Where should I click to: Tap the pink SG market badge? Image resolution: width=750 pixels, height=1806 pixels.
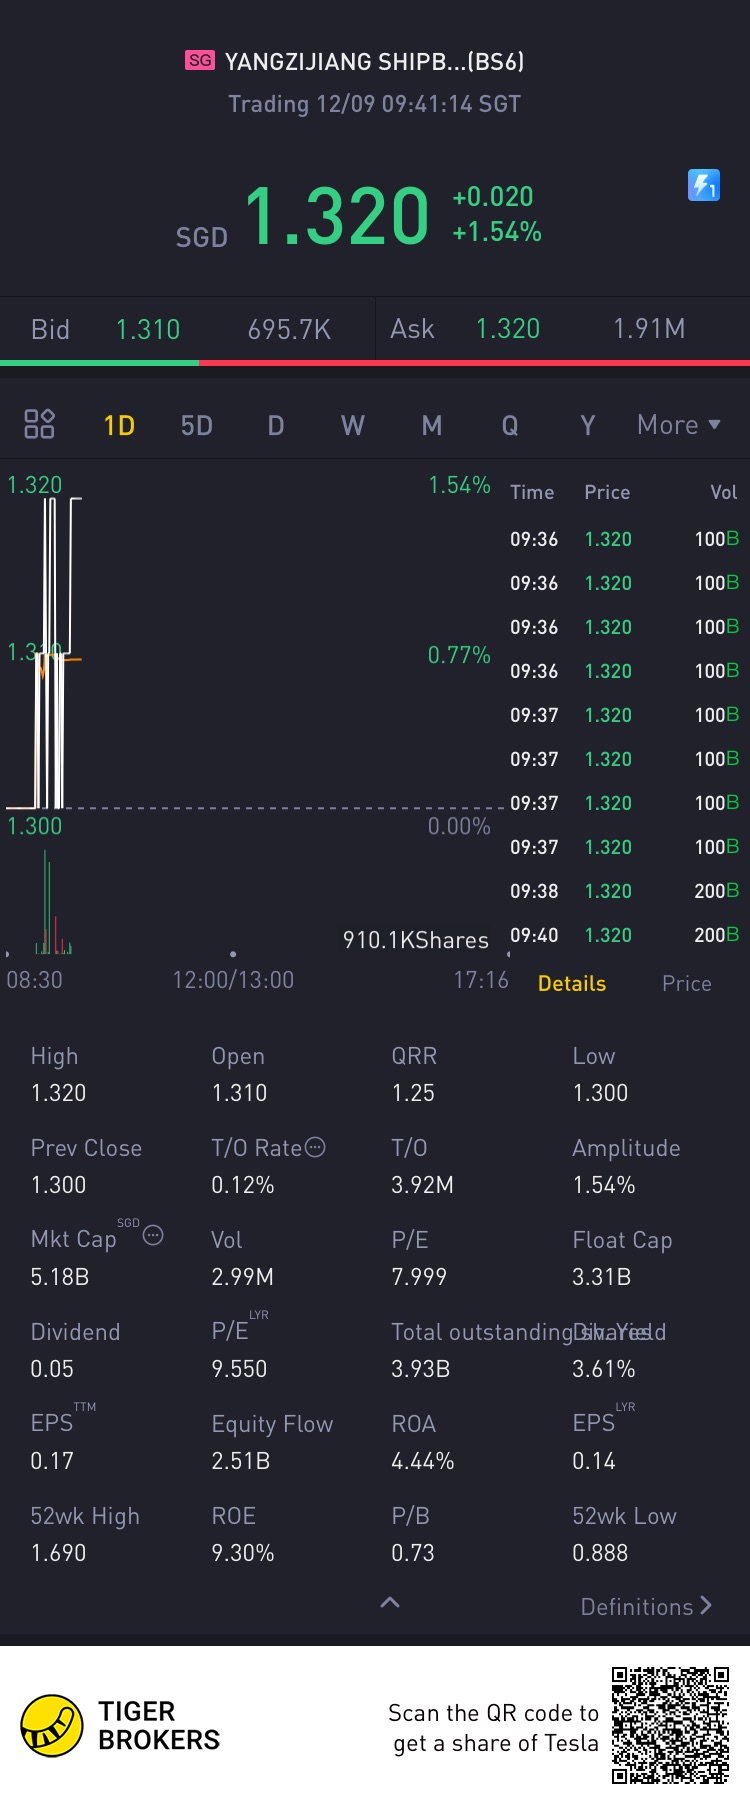tap(200, 60)
